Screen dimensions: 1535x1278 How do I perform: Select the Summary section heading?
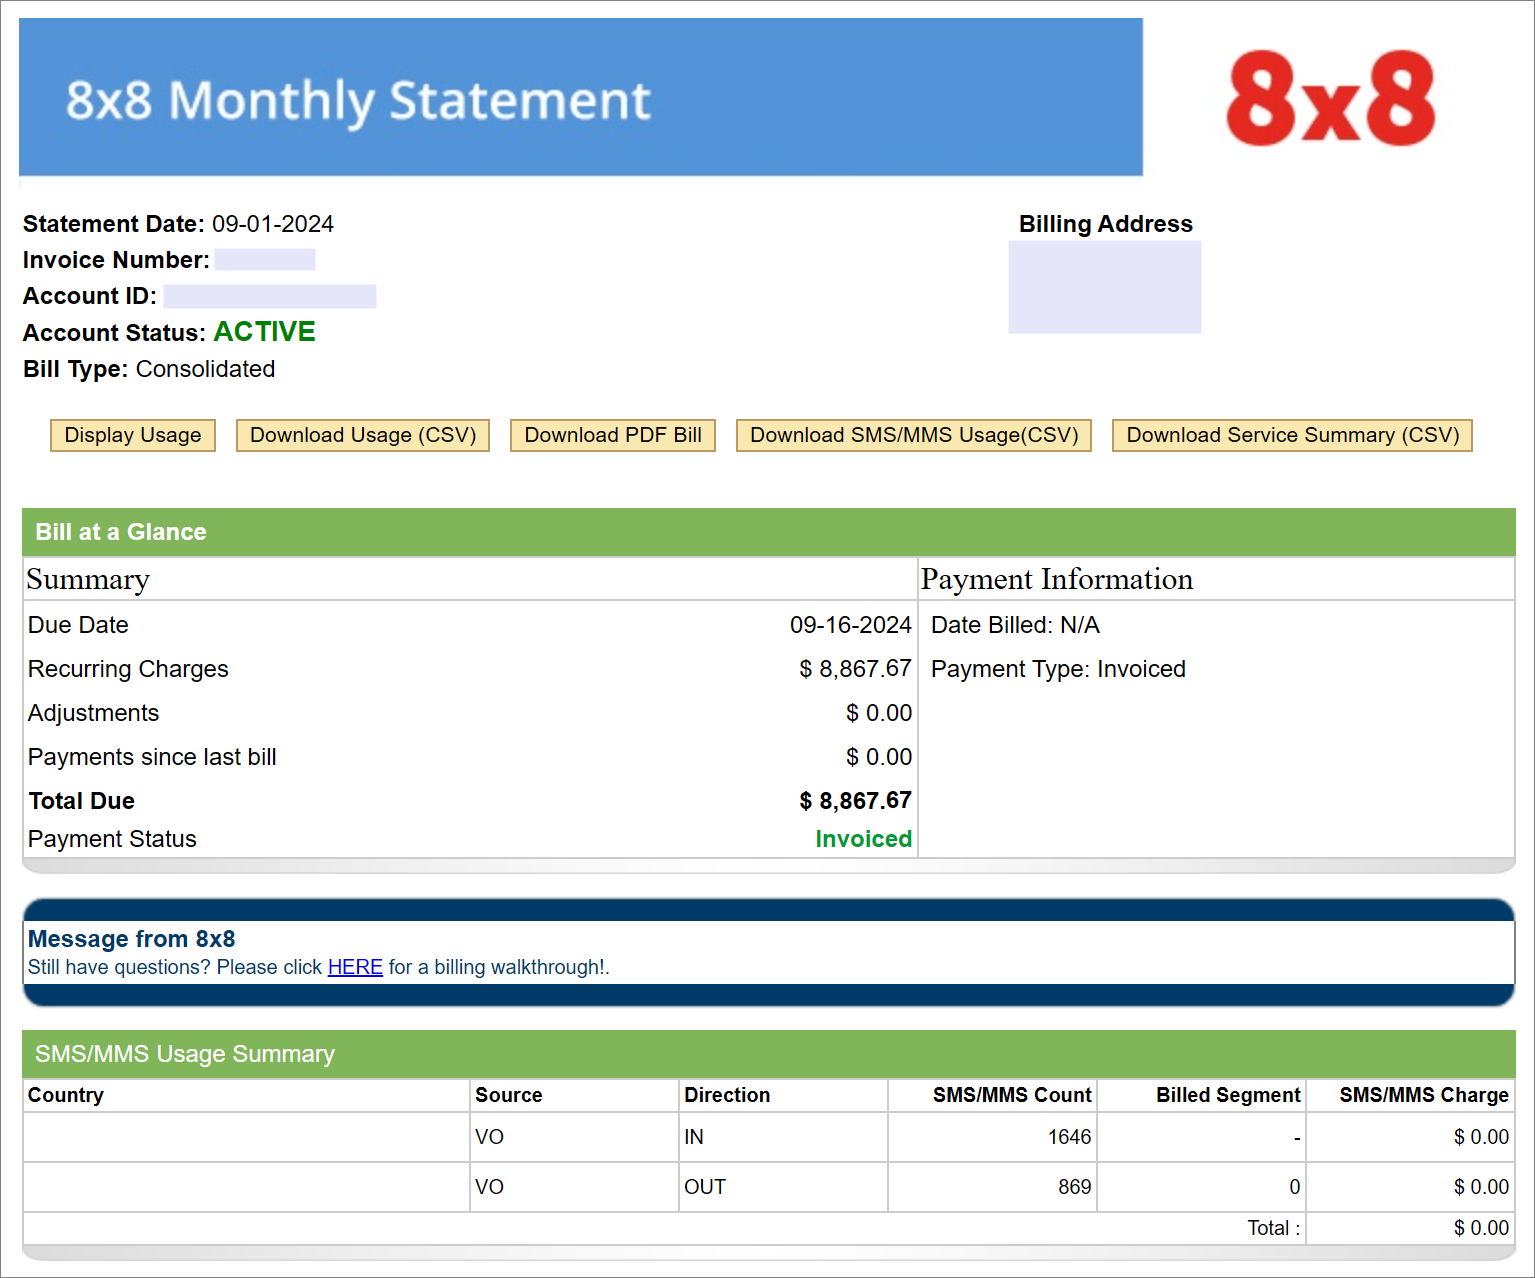88,579
